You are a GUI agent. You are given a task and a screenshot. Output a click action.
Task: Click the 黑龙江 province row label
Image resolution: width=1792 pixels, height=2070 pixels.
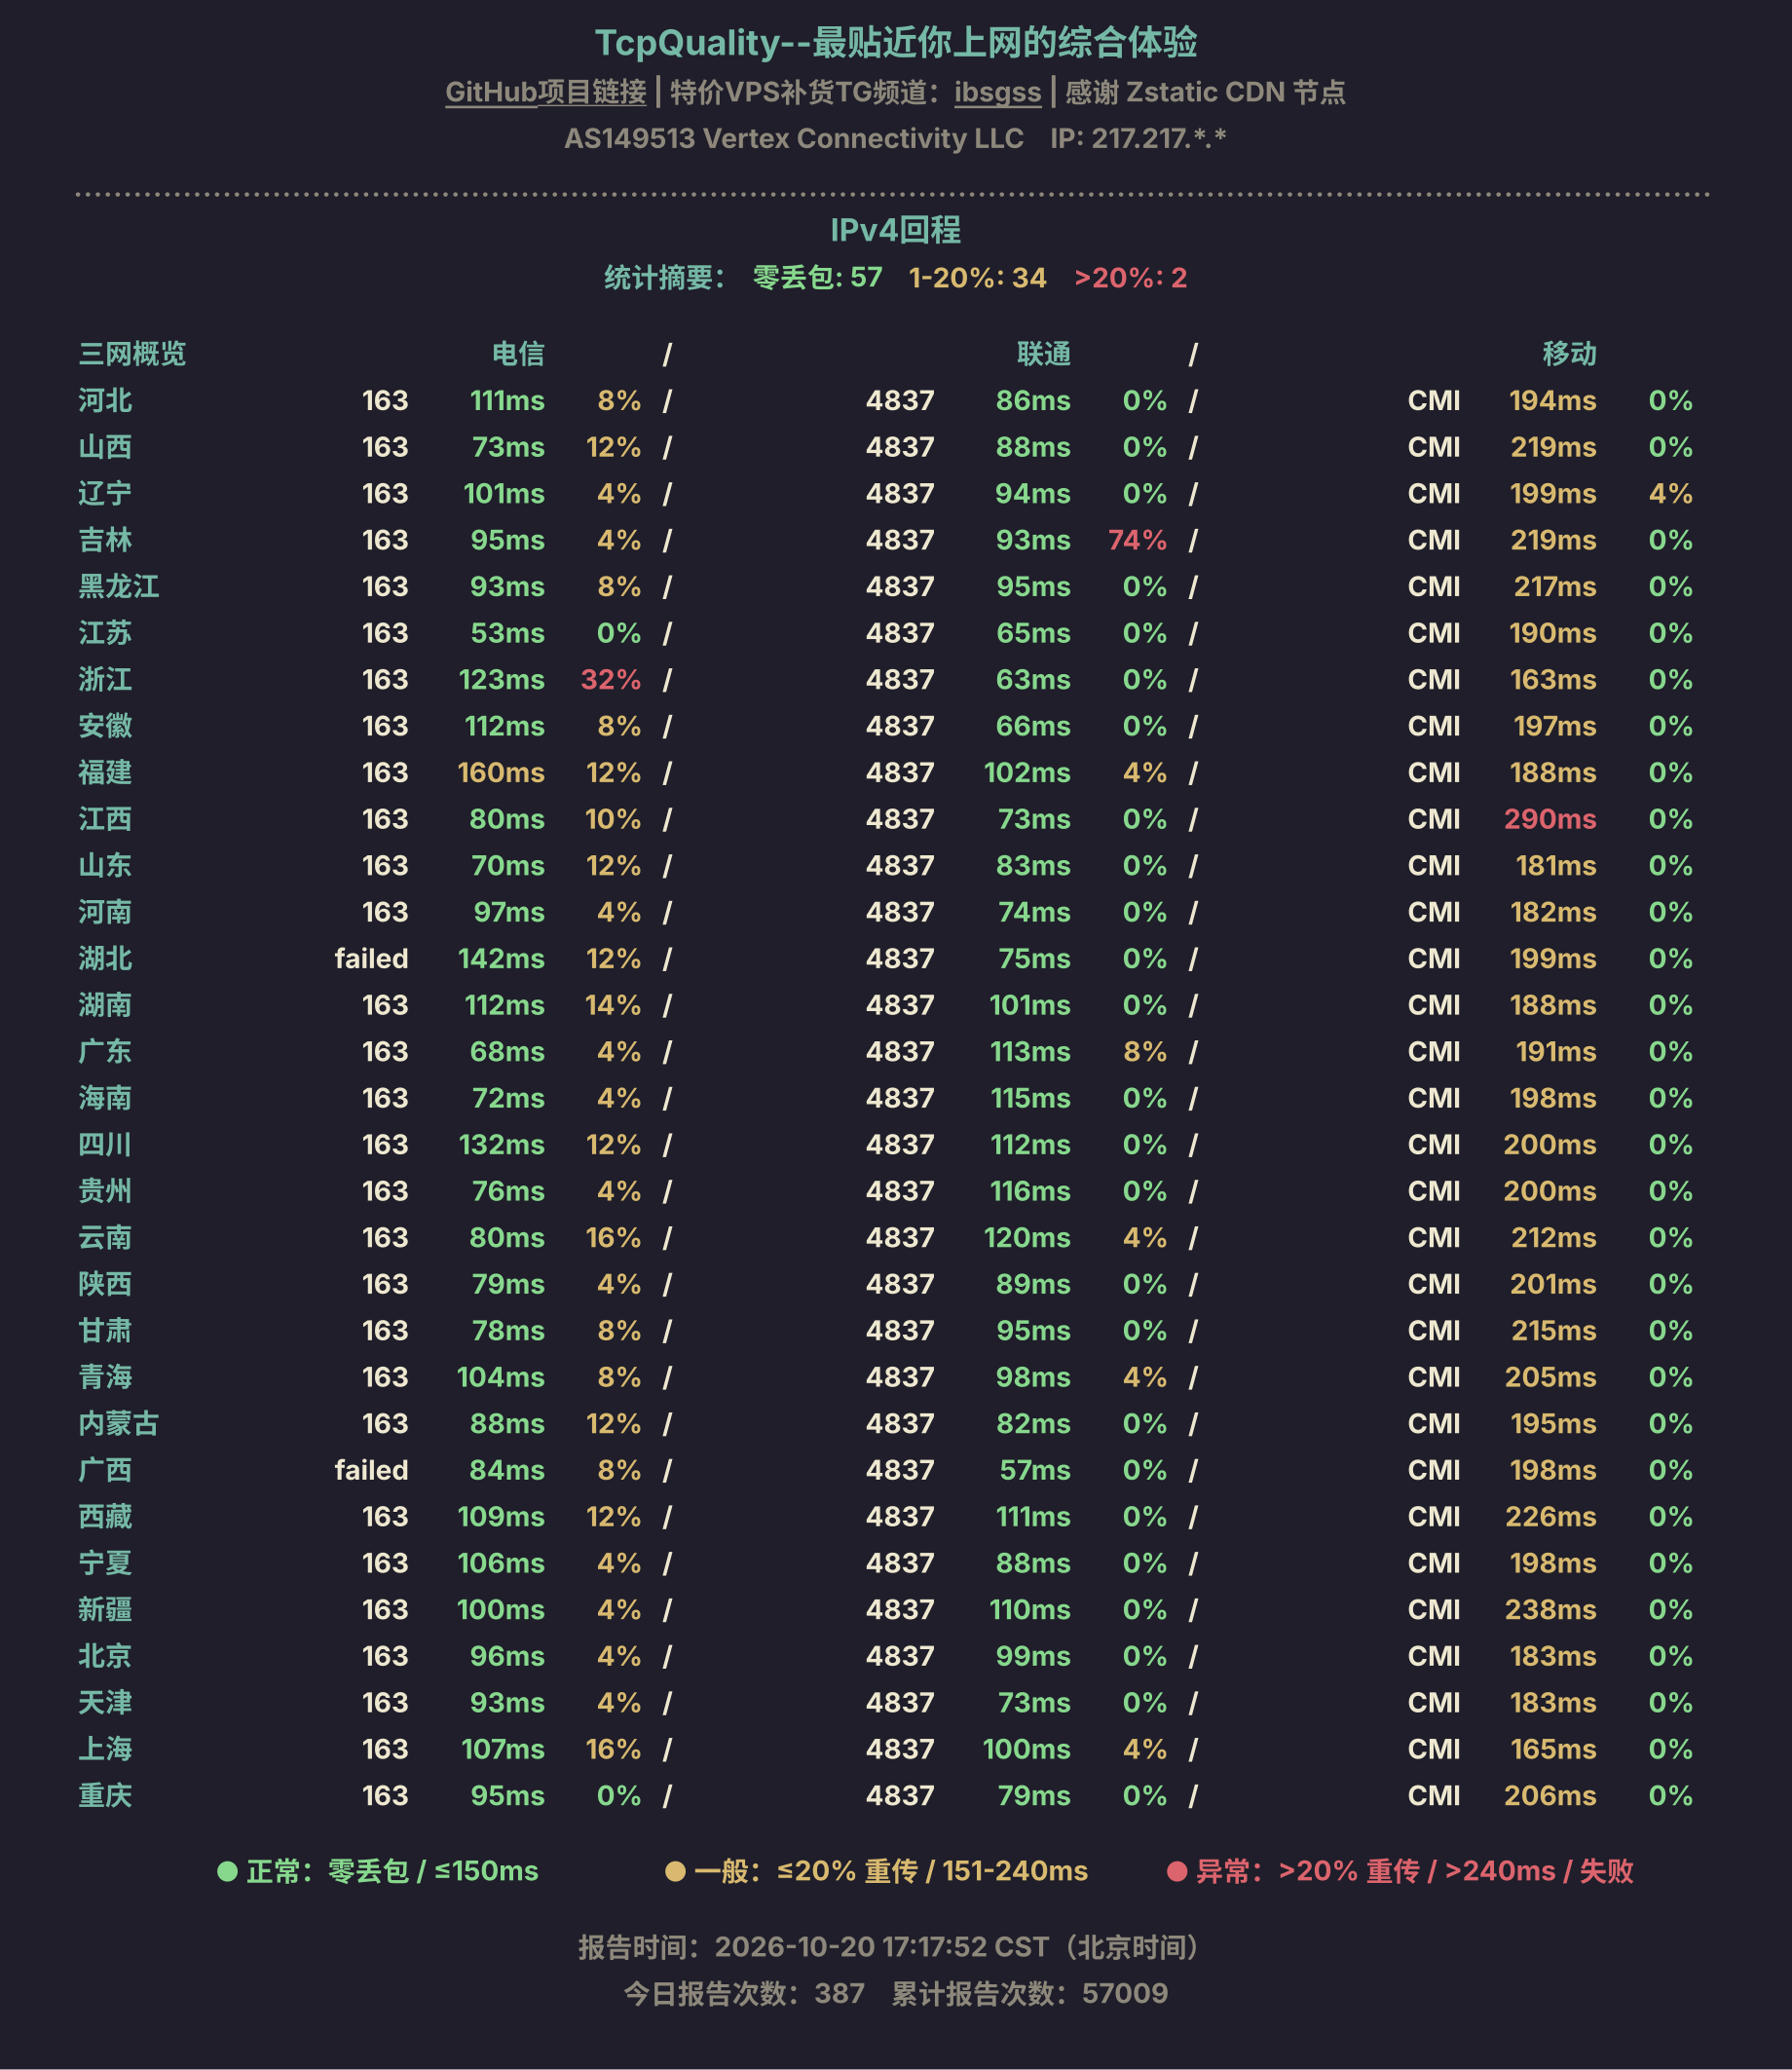click(x=119, y=586)
